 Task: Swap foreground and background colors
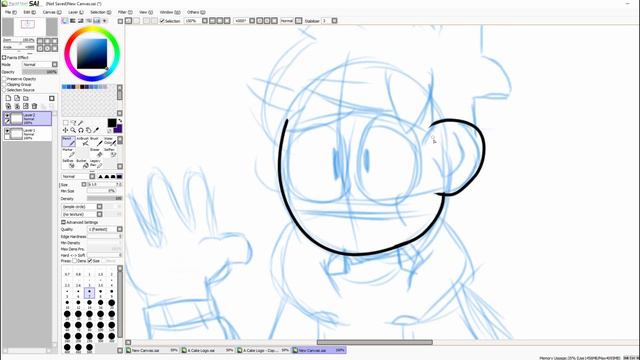pos(120,121)
